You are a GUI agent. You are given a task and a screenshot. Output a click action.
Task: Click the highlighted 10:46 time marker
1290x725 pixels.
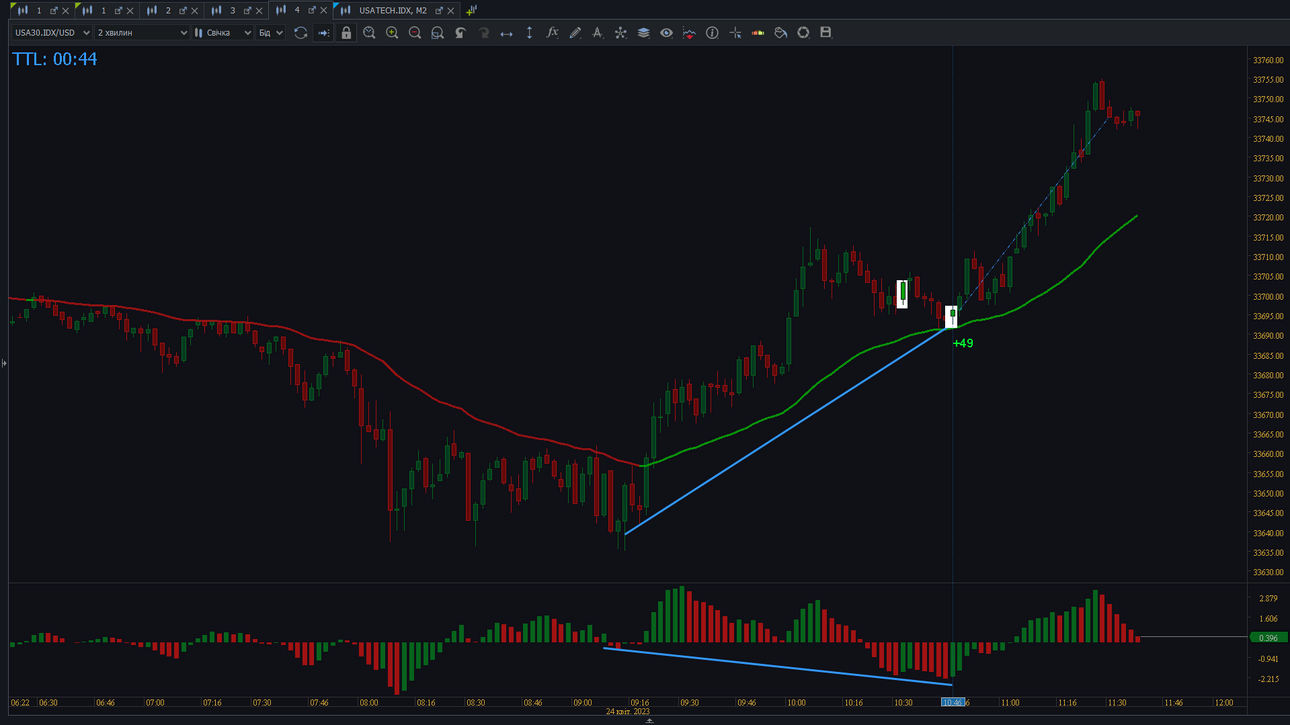pos(953,703)
